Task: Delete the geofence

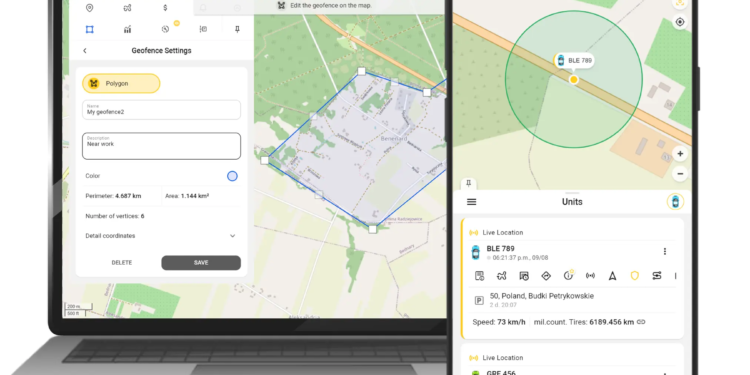Action: tap(121, 263)
